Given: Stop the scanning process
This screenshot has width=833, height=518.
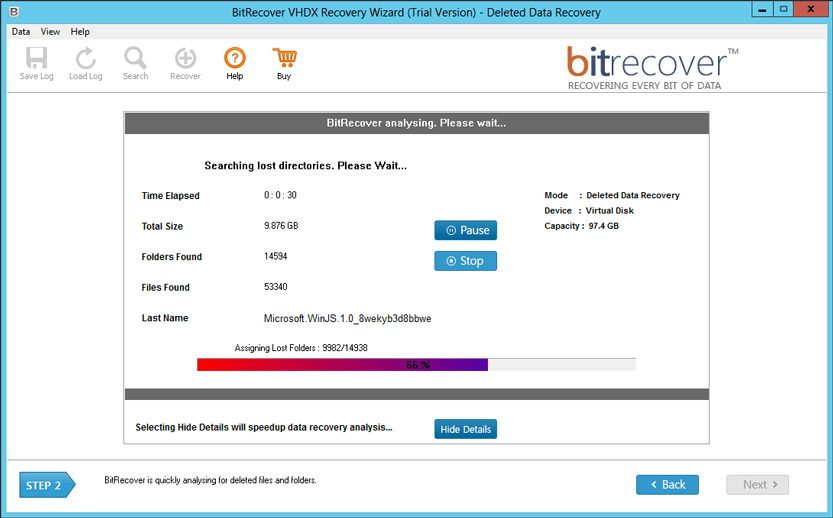Looking at the screenshot, I should [465, 261].
